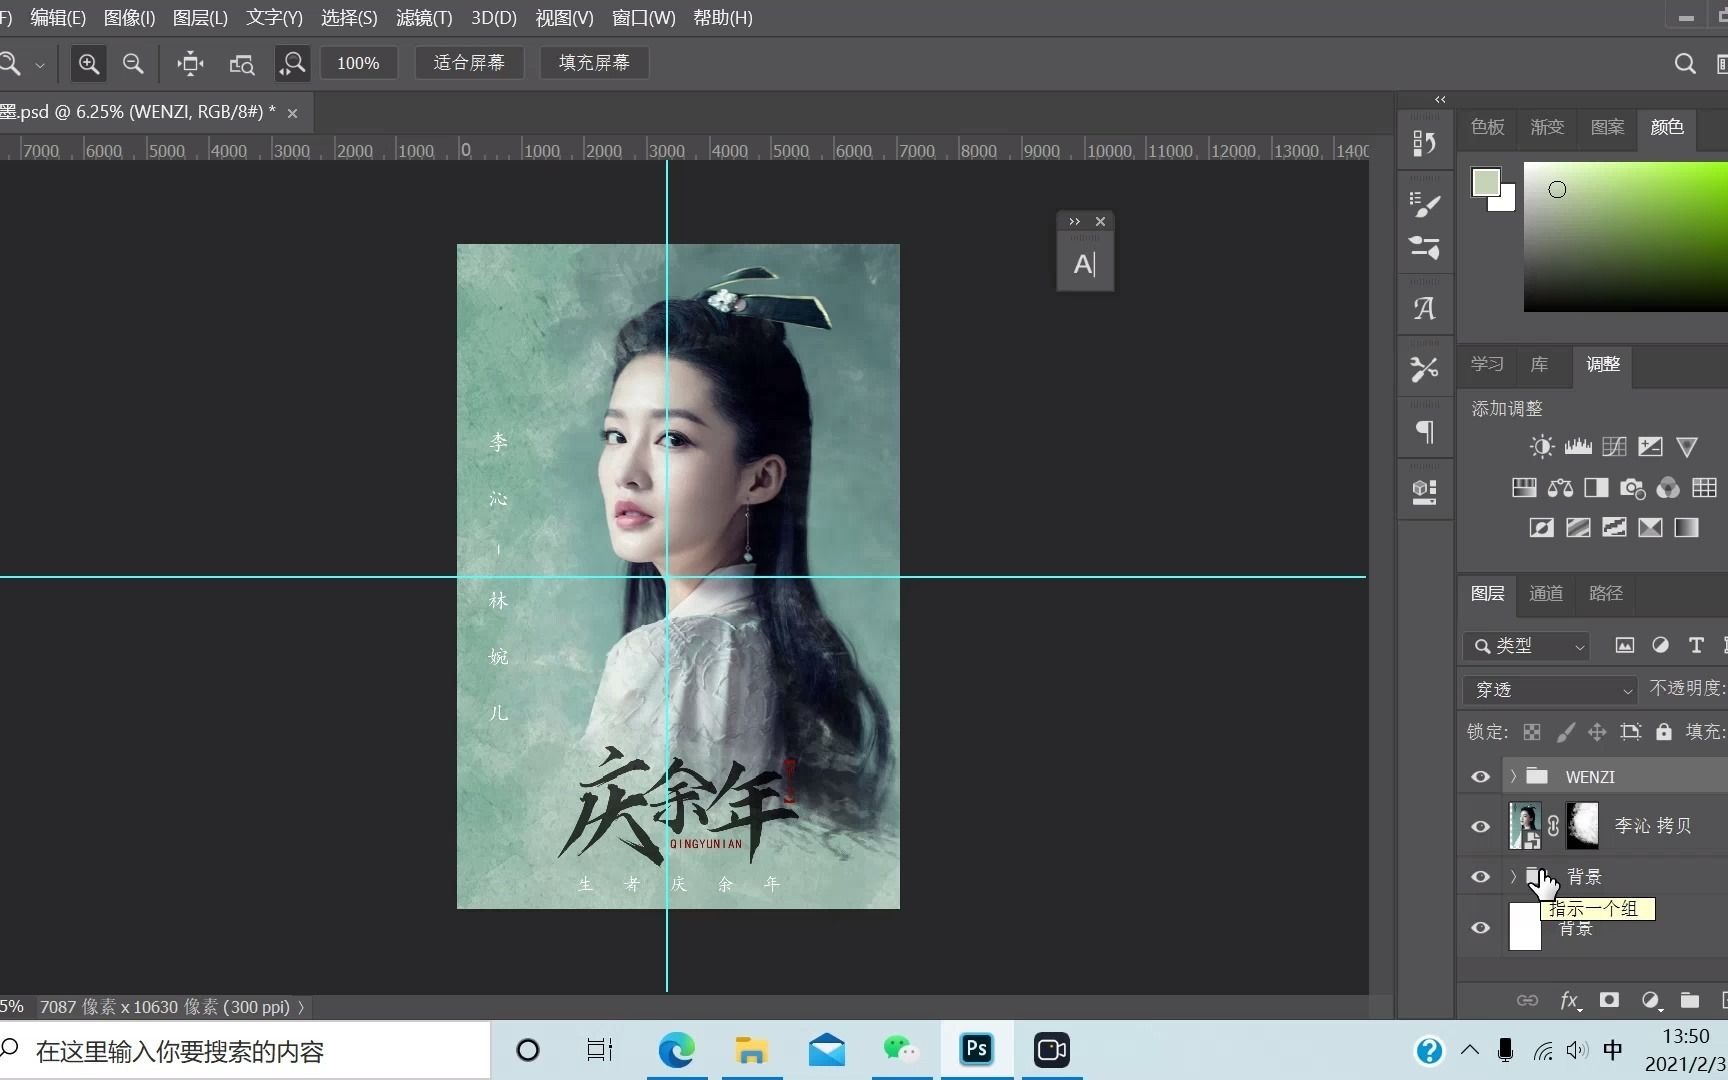Open the Character panel icon

pos(1424,308)
